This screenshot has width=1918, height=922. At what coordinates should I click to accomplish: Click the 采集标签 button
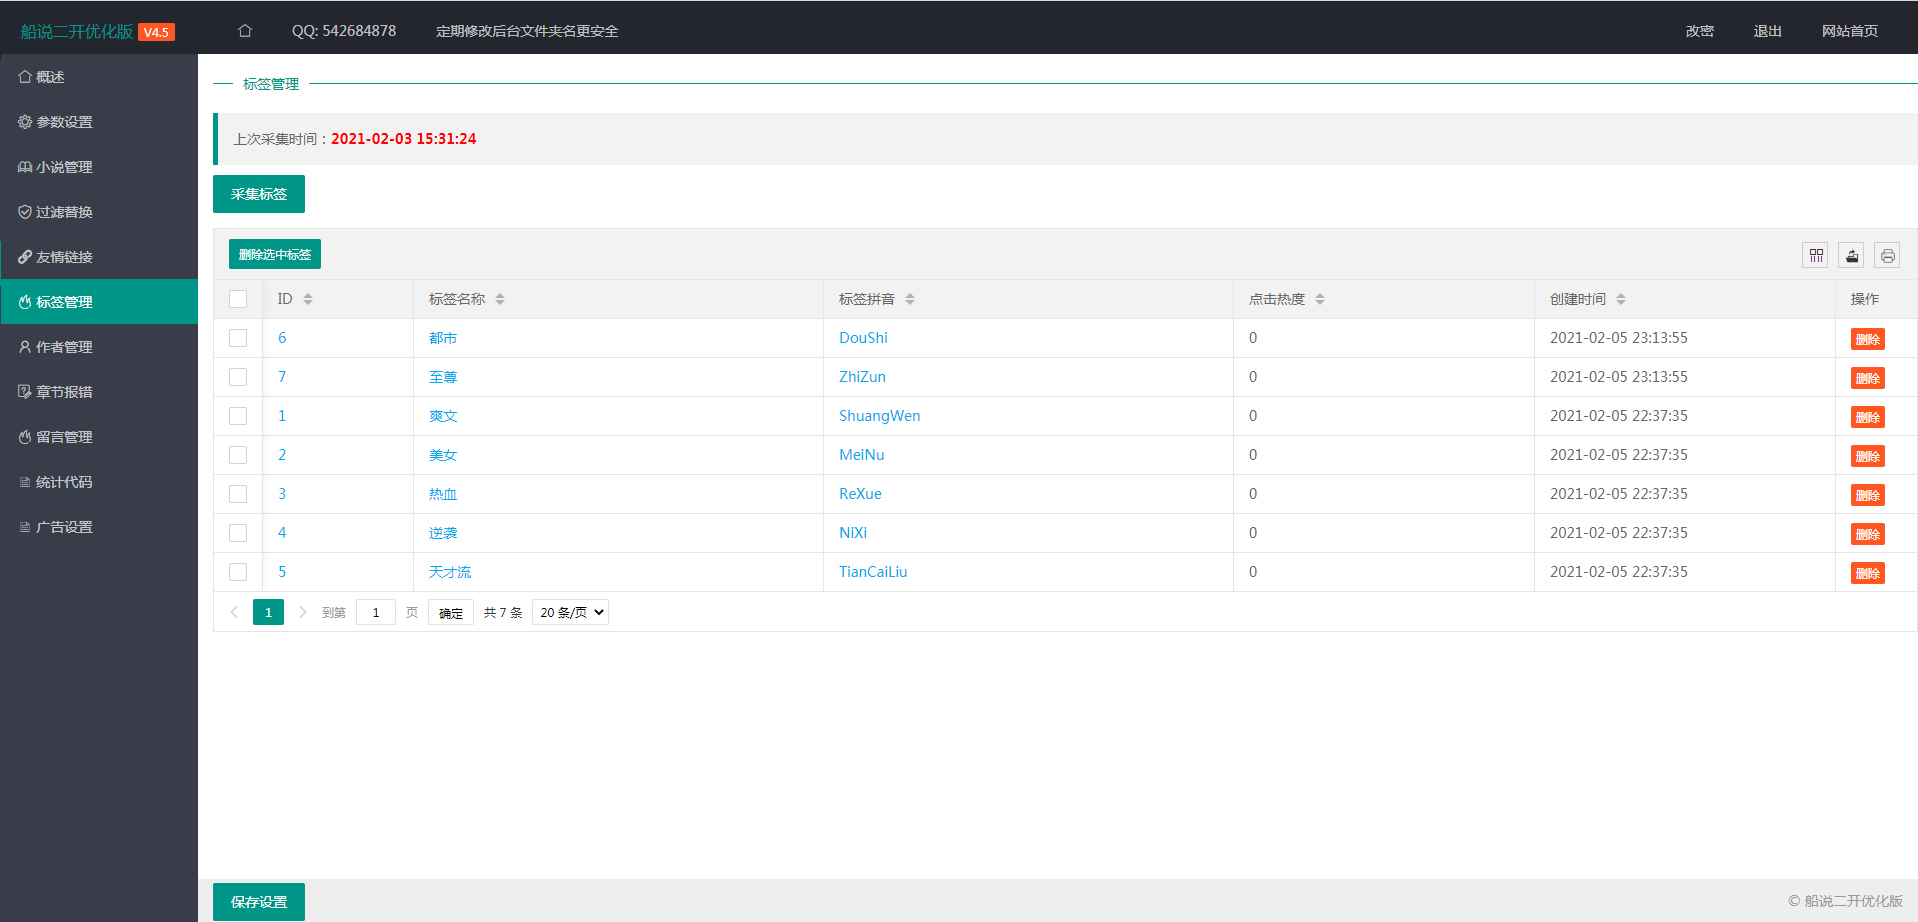point(259,194)
